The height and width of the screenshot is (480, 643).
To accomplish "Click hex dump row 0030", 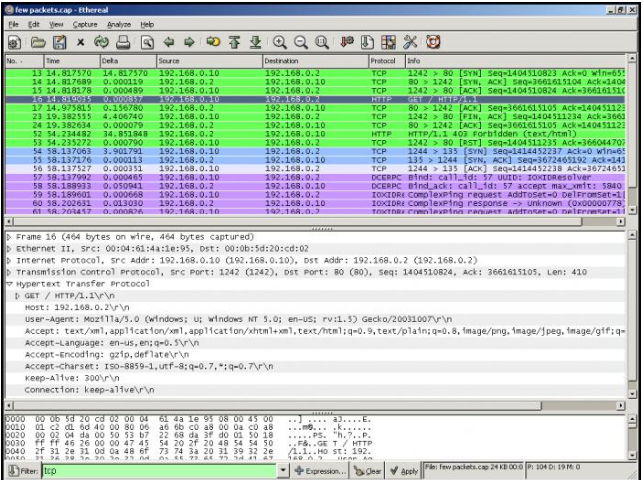I will pyautogui.click(x=189, y=443).
